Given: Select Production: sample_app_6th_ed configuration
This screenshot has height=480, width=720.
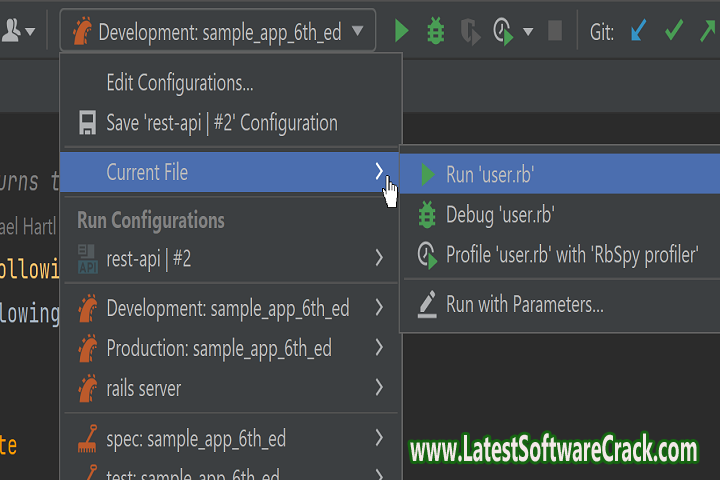Looking at the screenshot, I should click(x=218, y=348).
